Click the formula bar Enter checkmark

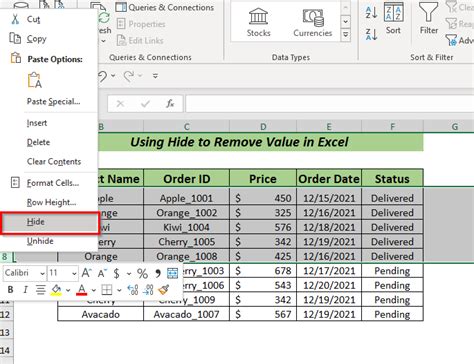click(x=145, y=104)
